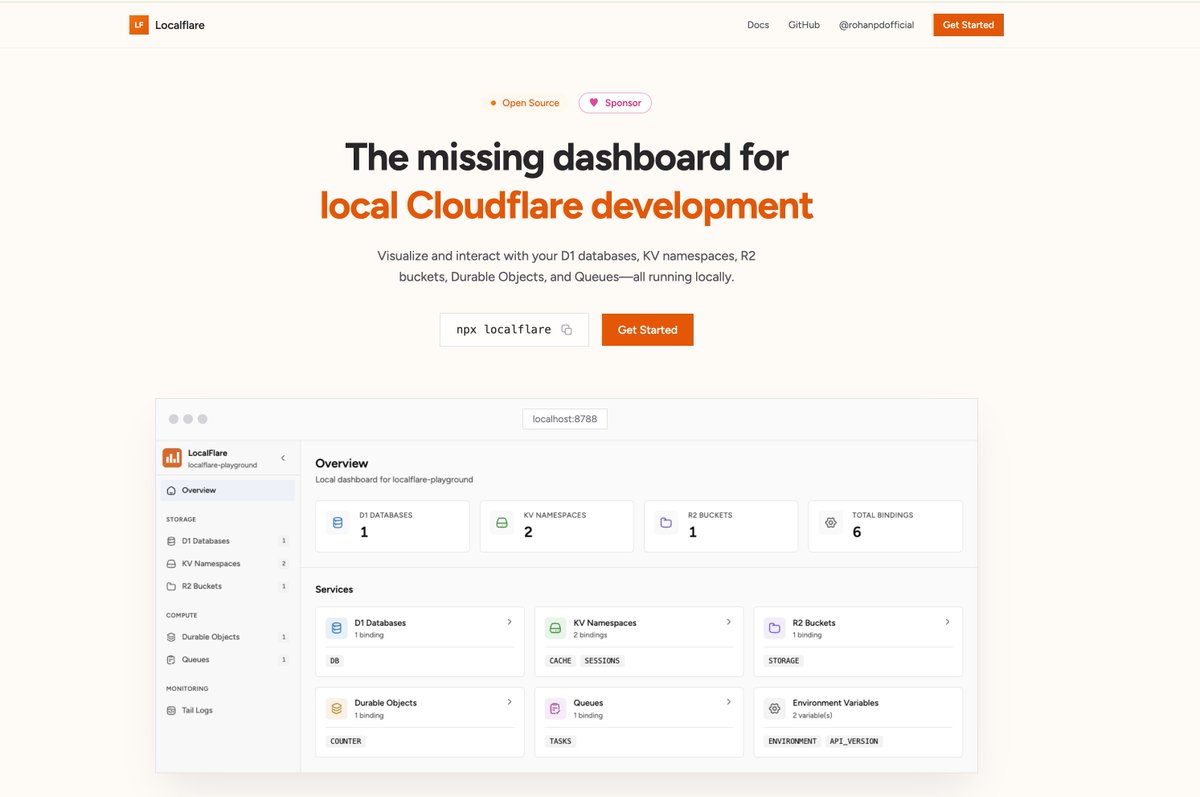This screenshot has height=797, width=1200.
Task: Click the Total Bindings value 6
Action: tap(857, 532)
